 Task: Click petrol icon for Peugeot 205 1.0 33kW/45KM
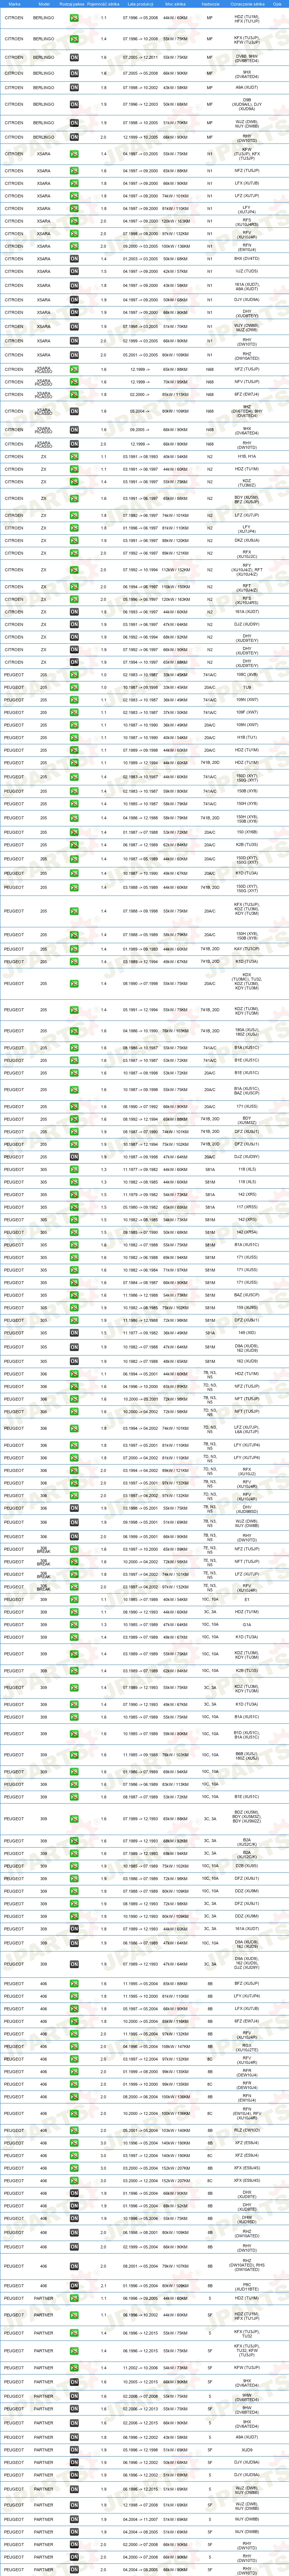74,675
